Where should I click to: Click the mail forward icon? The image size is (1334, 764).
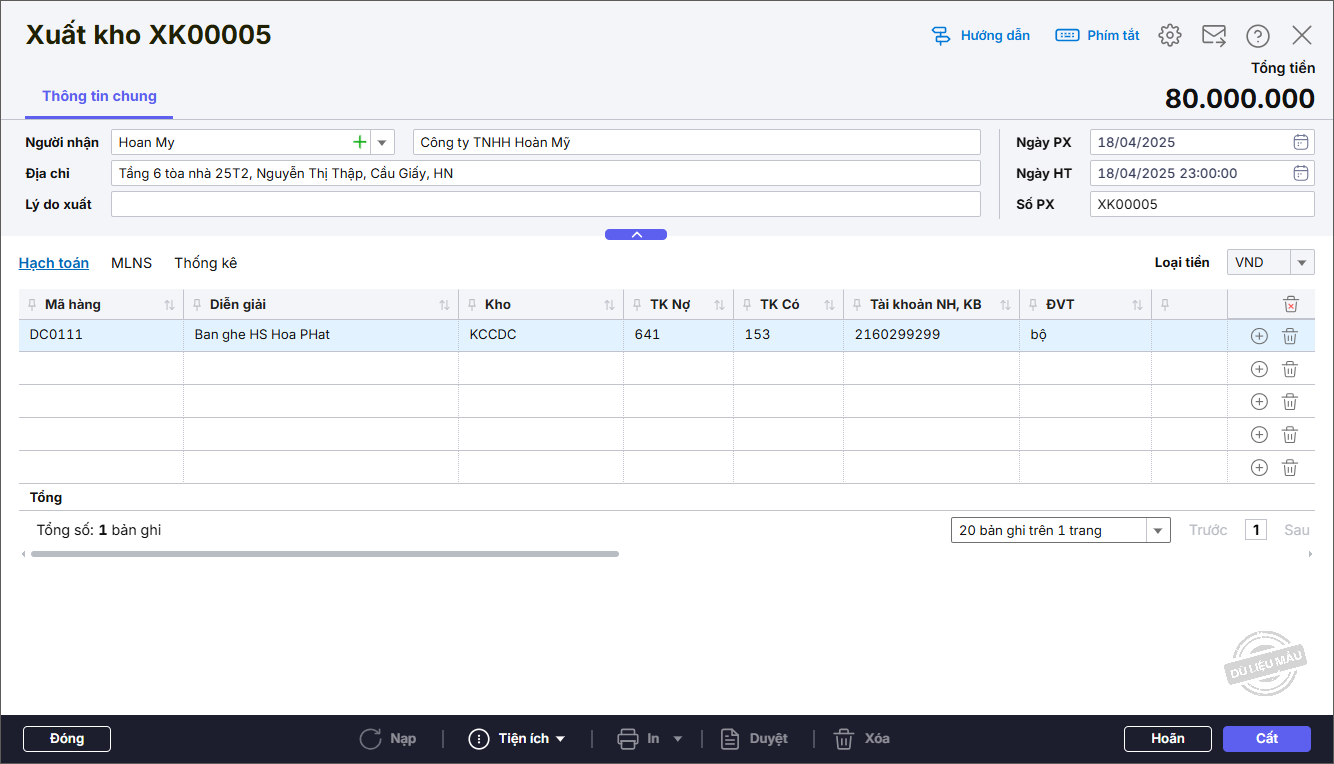click(1213, 36)
